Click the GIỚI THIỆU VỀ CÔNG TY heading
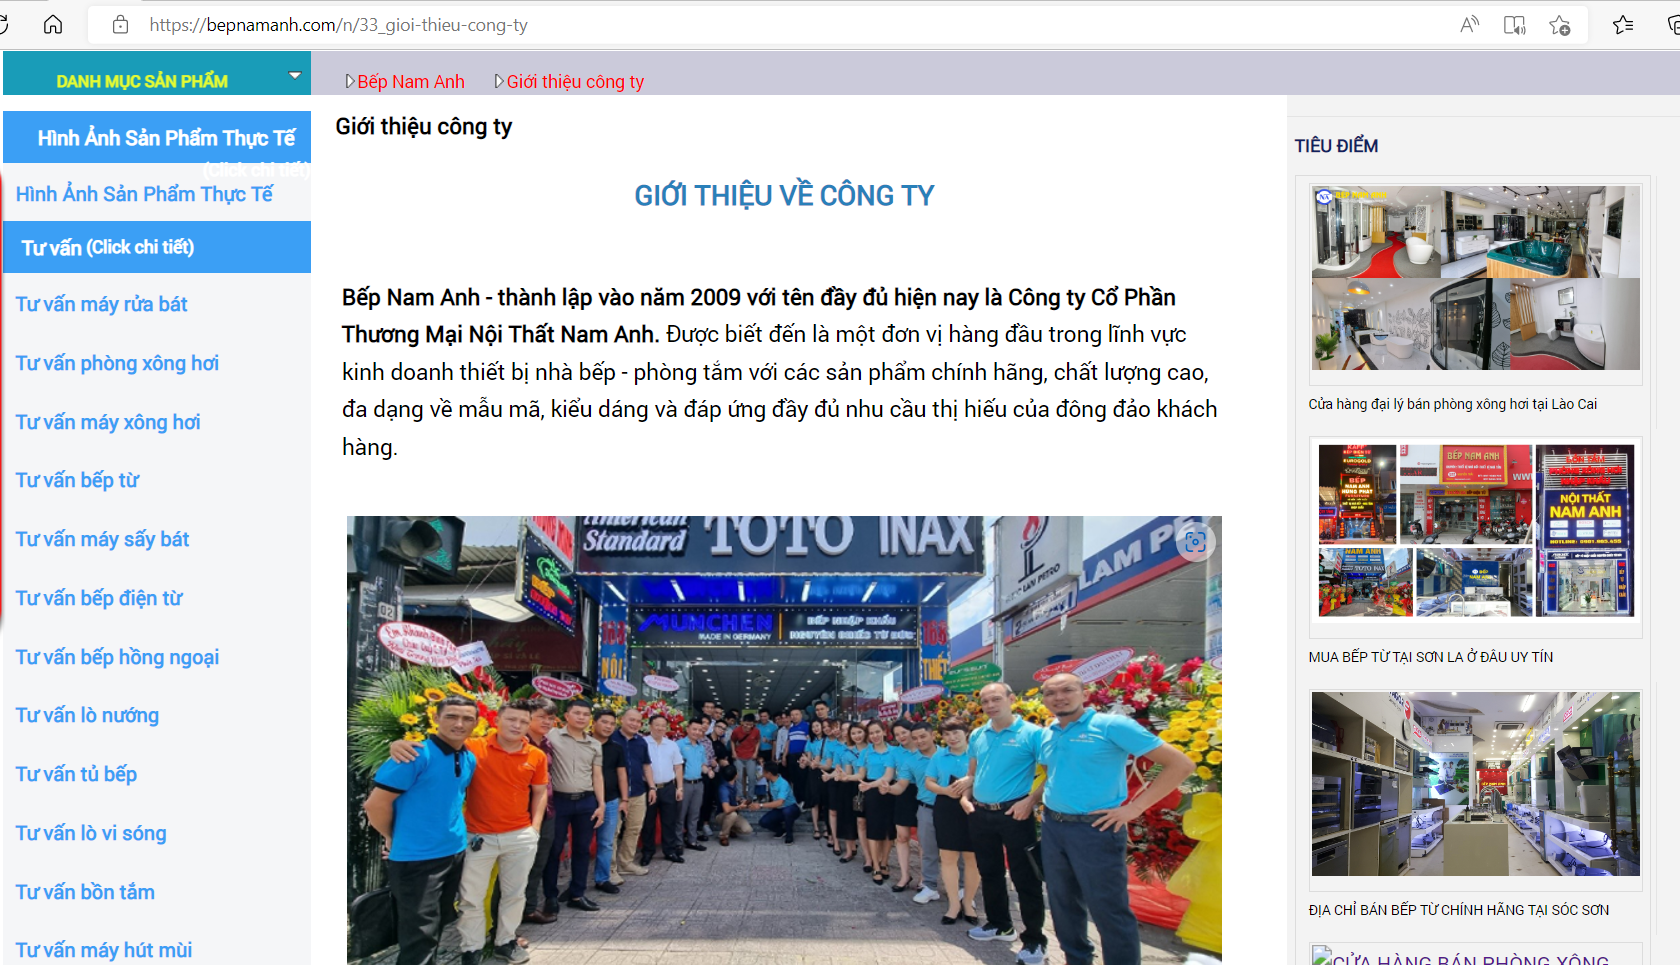 784,195
